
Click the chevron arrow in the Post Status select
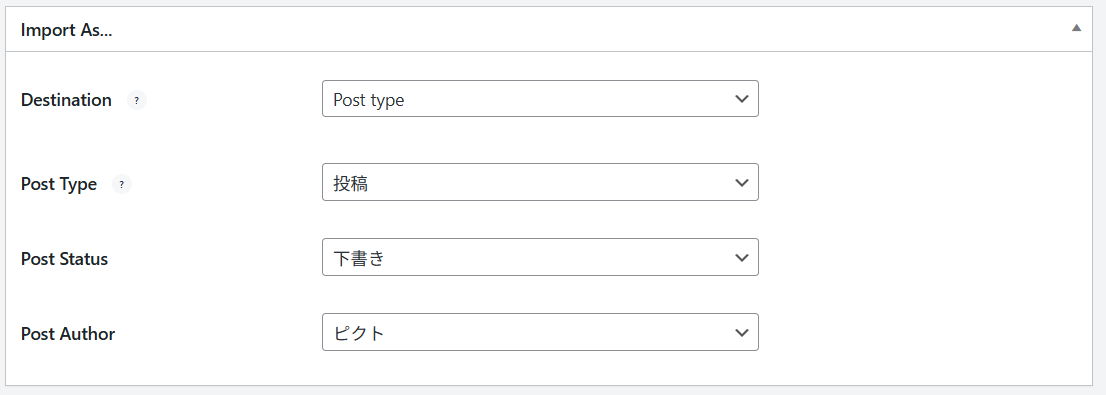click(741, 257)
